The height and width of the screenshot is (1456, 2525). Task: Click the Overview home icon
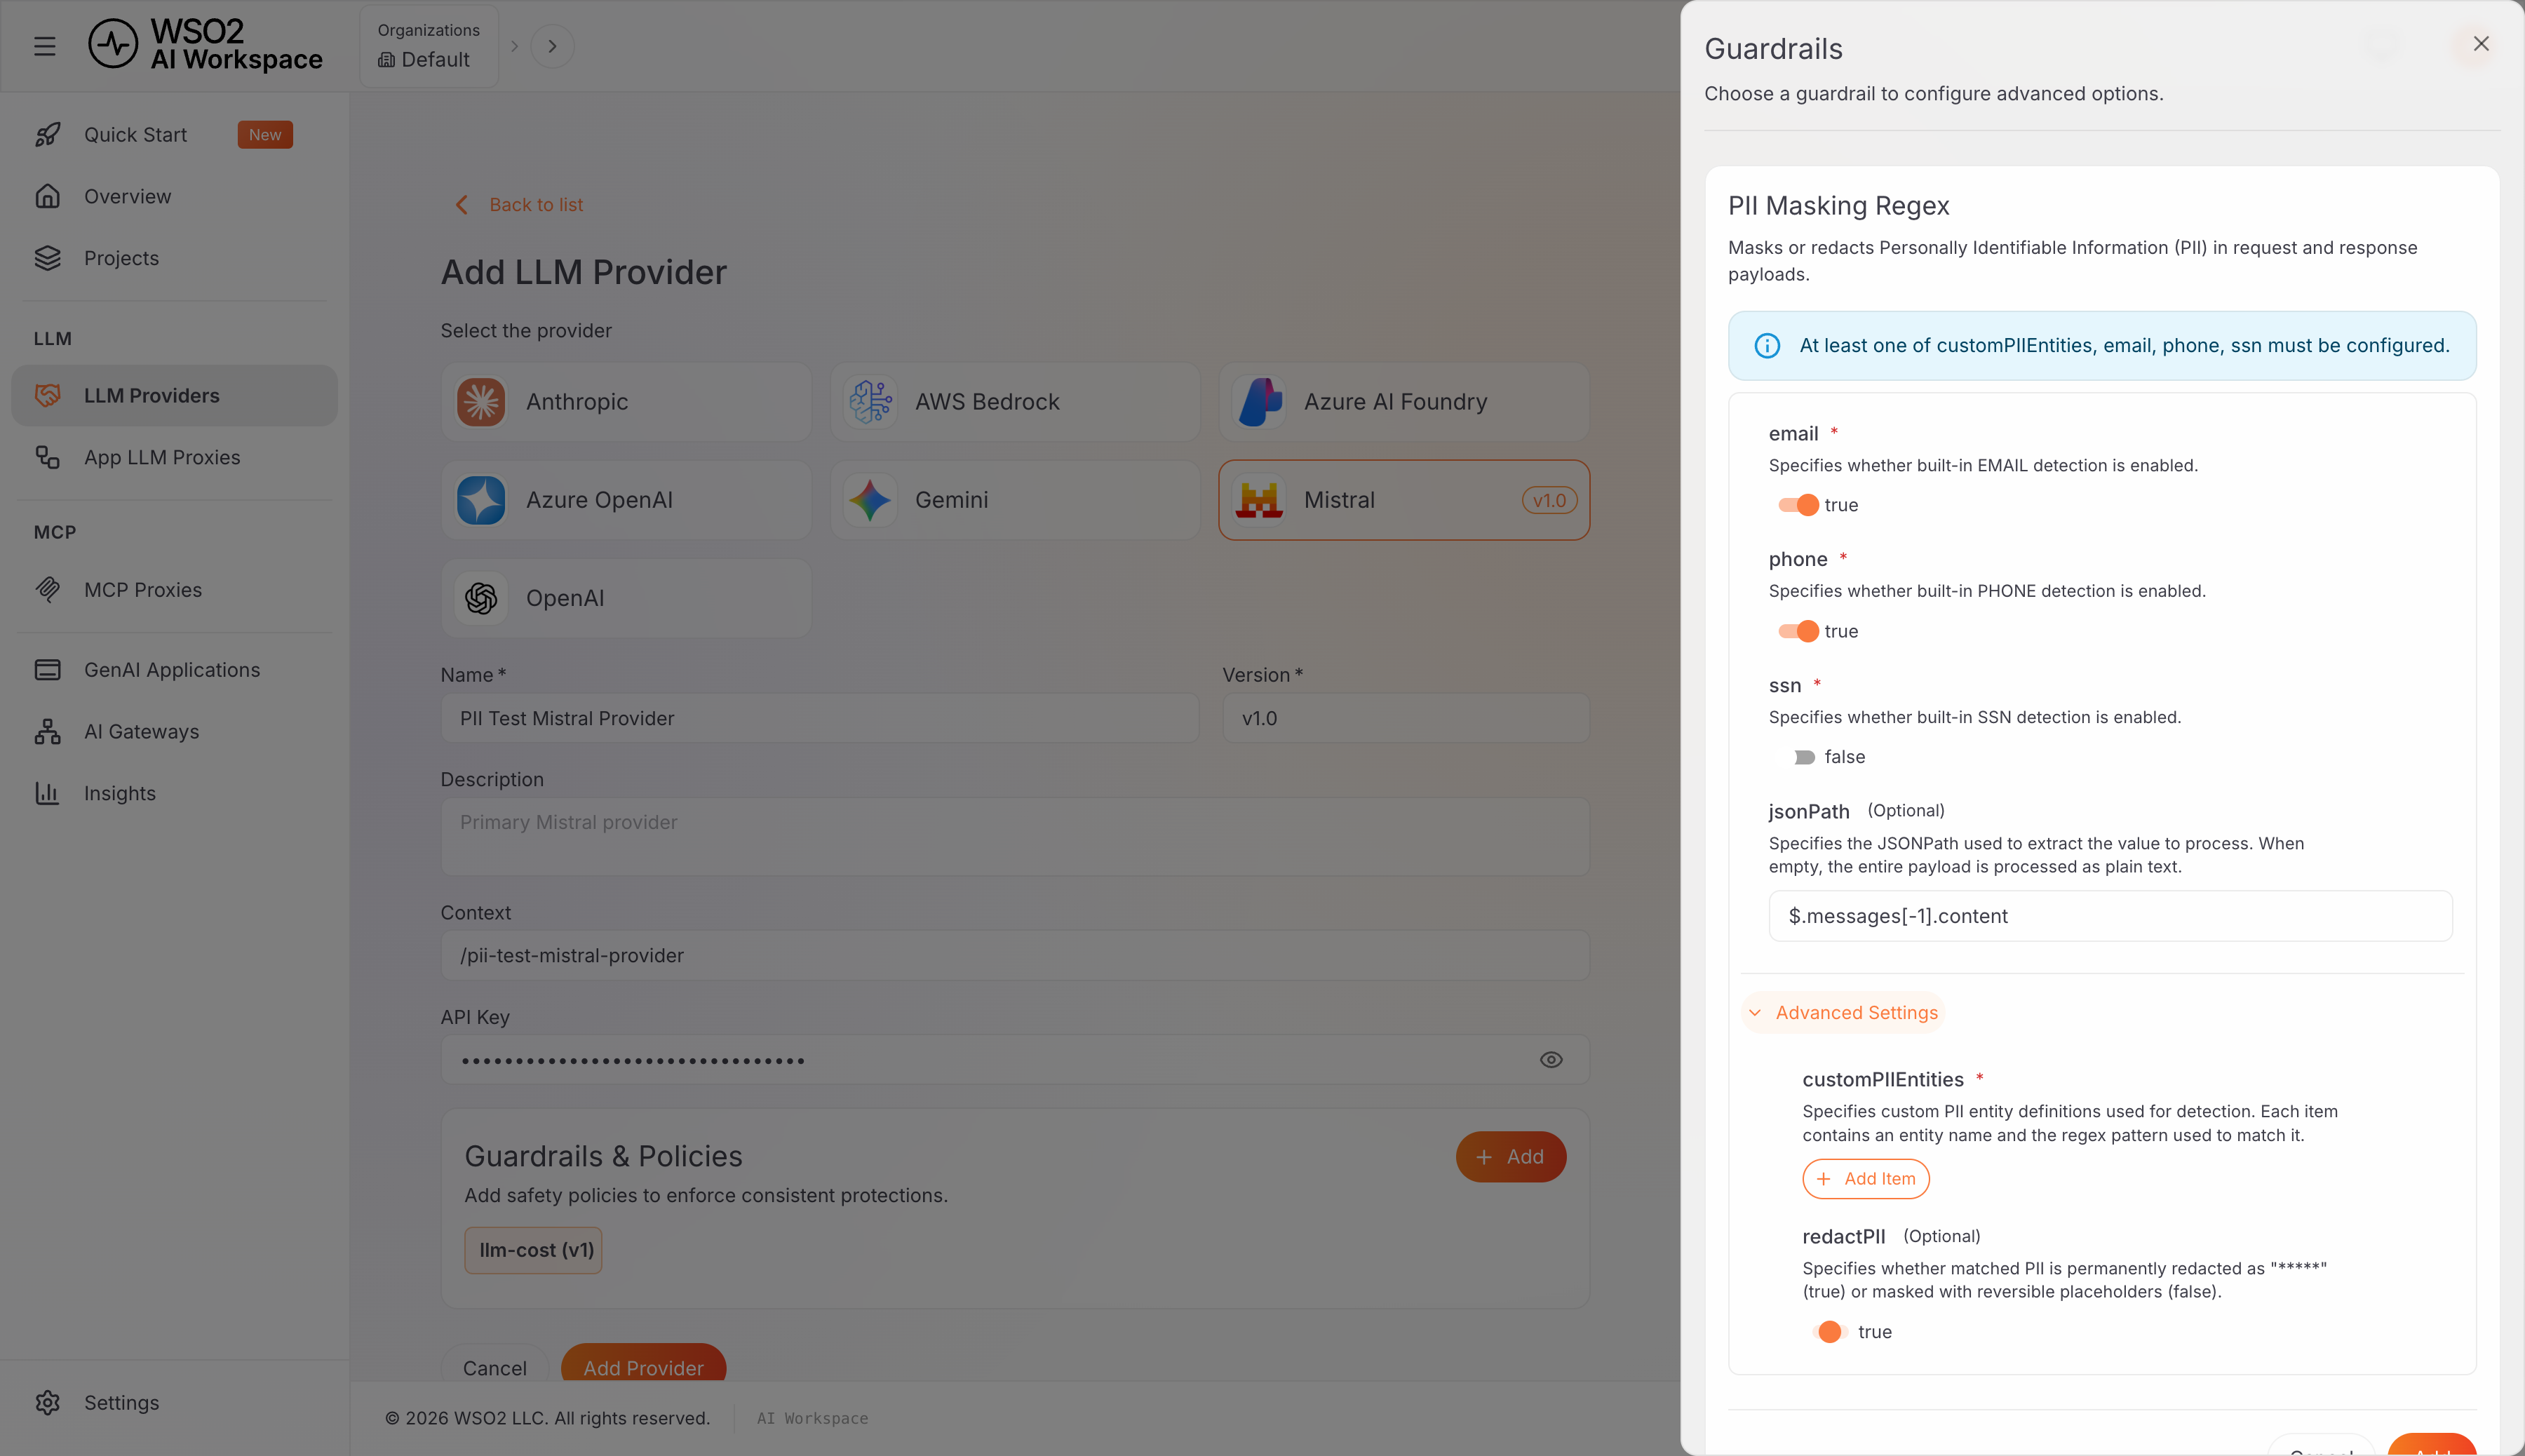click(x=47, y=196)
